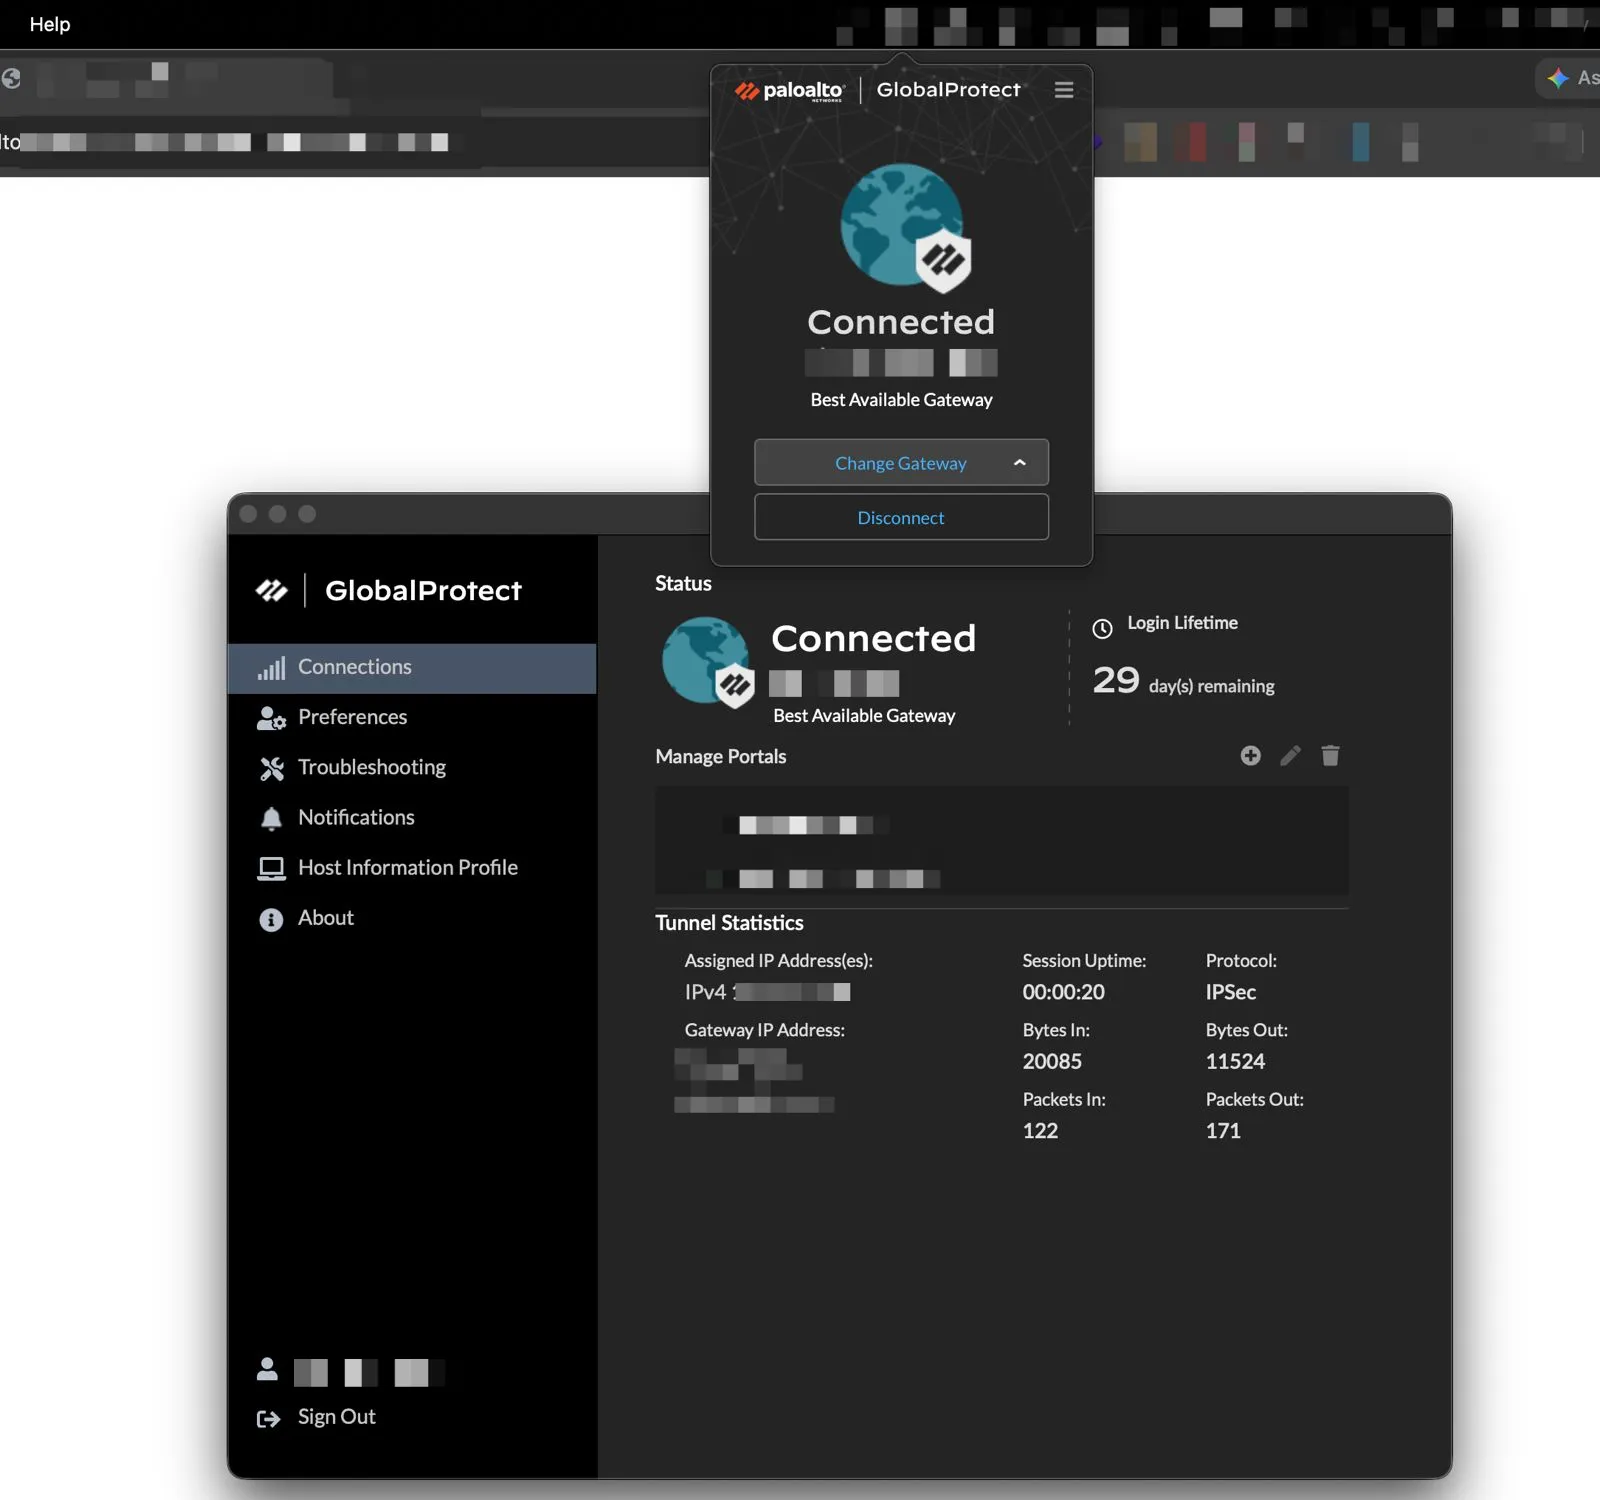
Task: Click the "day(s) remaining" text
Action: [x=1211, y=686]
